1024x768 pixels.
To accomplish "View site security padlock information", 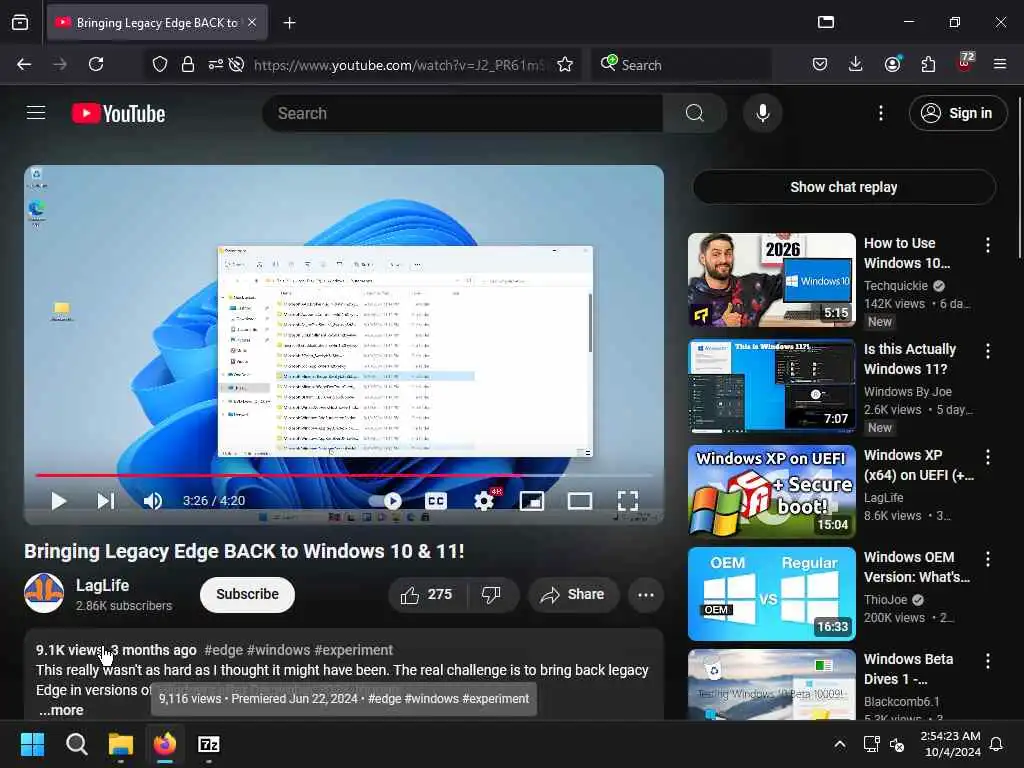I will [188, 64].
